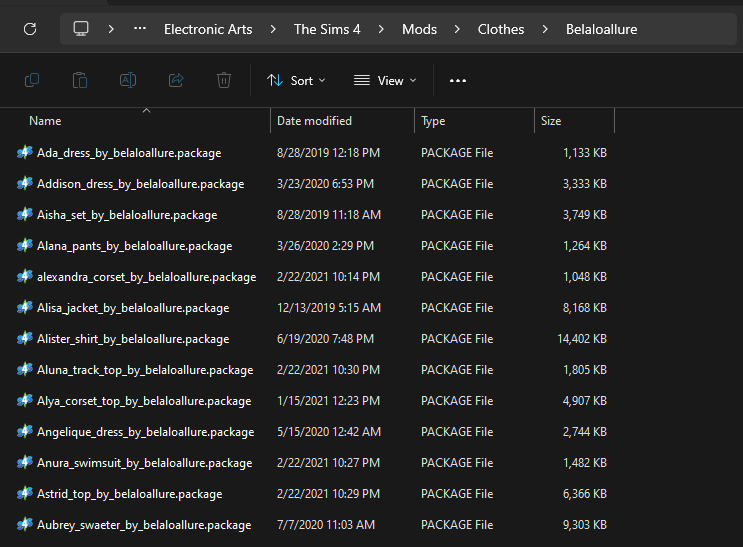Open the Sort dropdown menu
This screenshot has height=547, width=743.
296,81
